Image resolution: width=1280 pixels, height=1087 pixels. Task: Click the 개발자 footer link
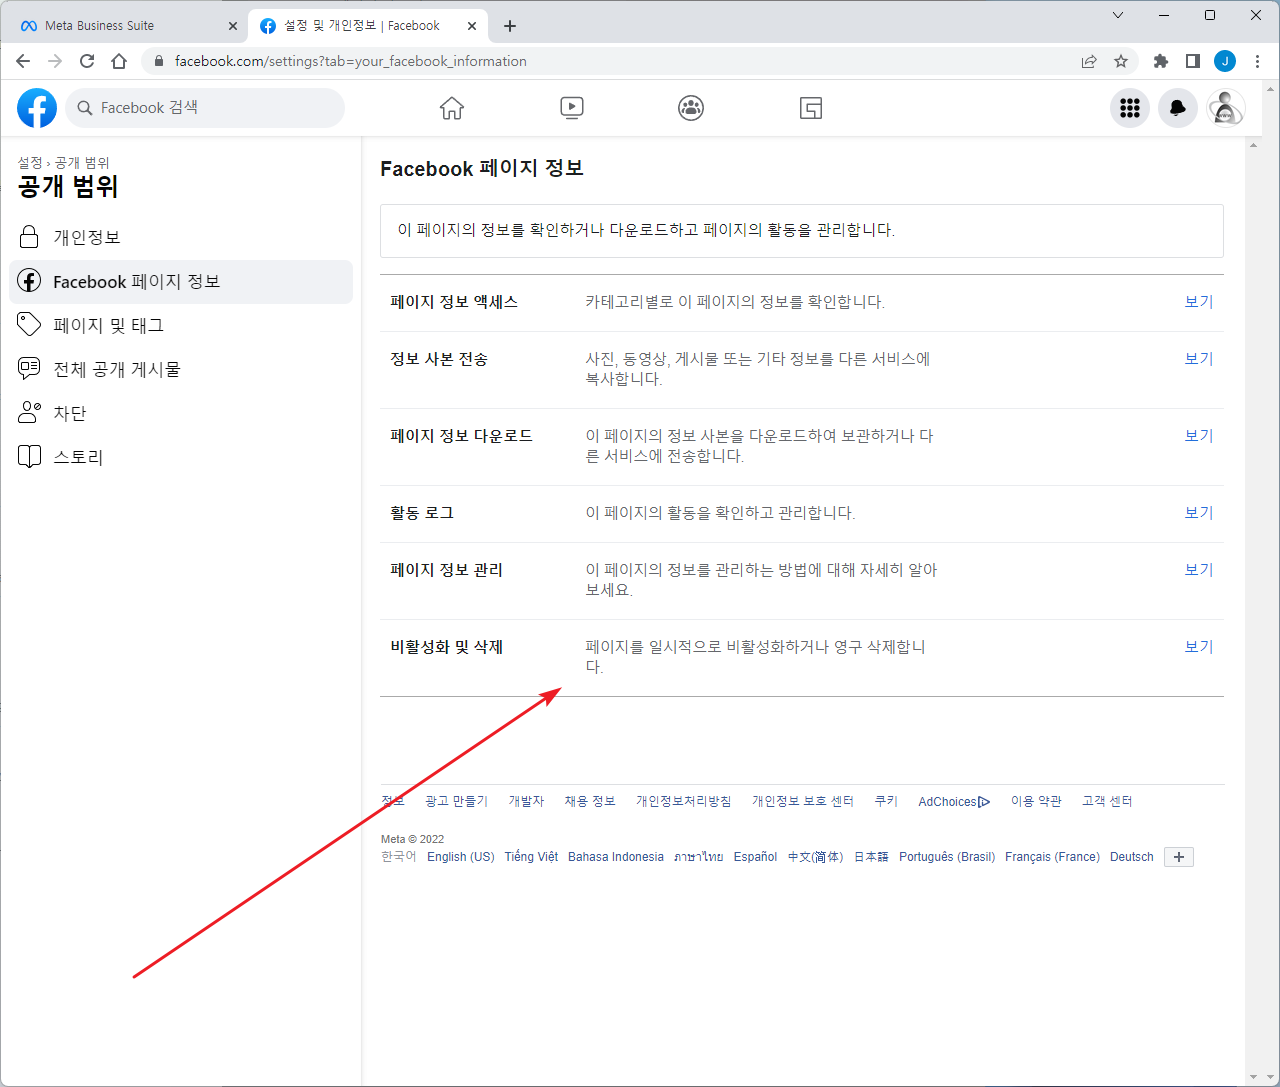(526, 802)
